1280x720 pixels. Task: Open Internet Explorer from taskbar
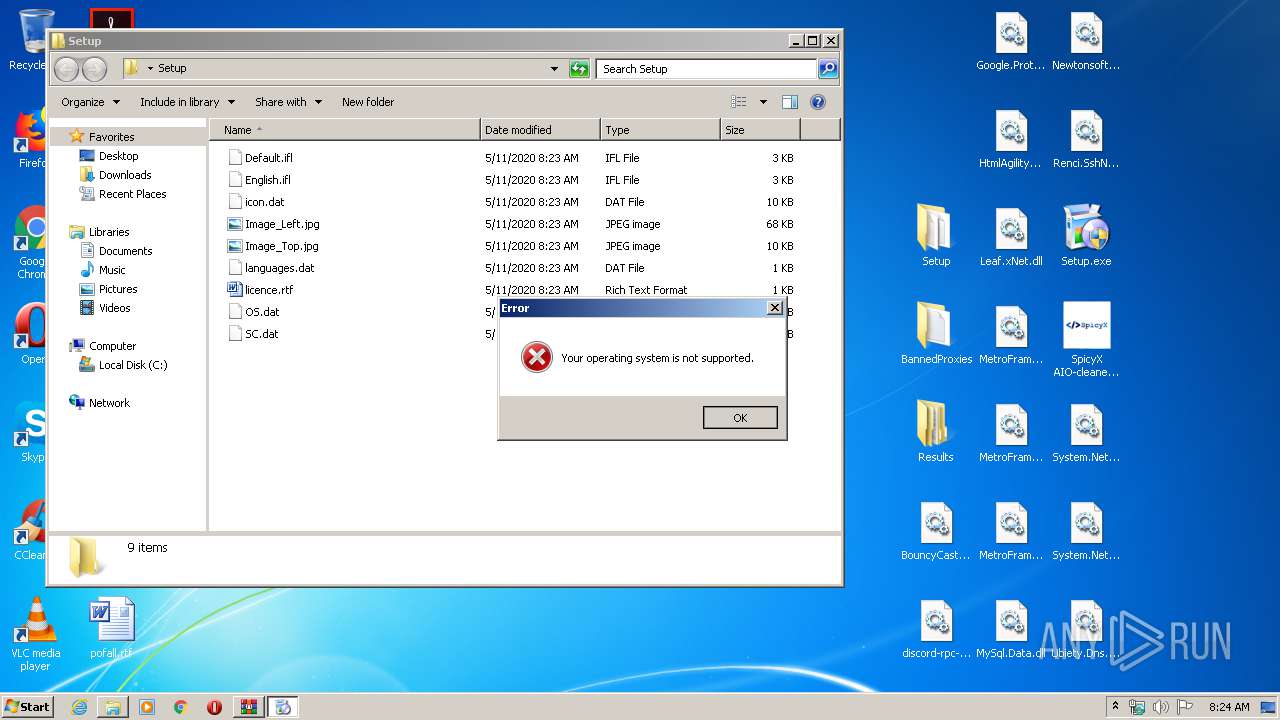[x=80, y=707]
